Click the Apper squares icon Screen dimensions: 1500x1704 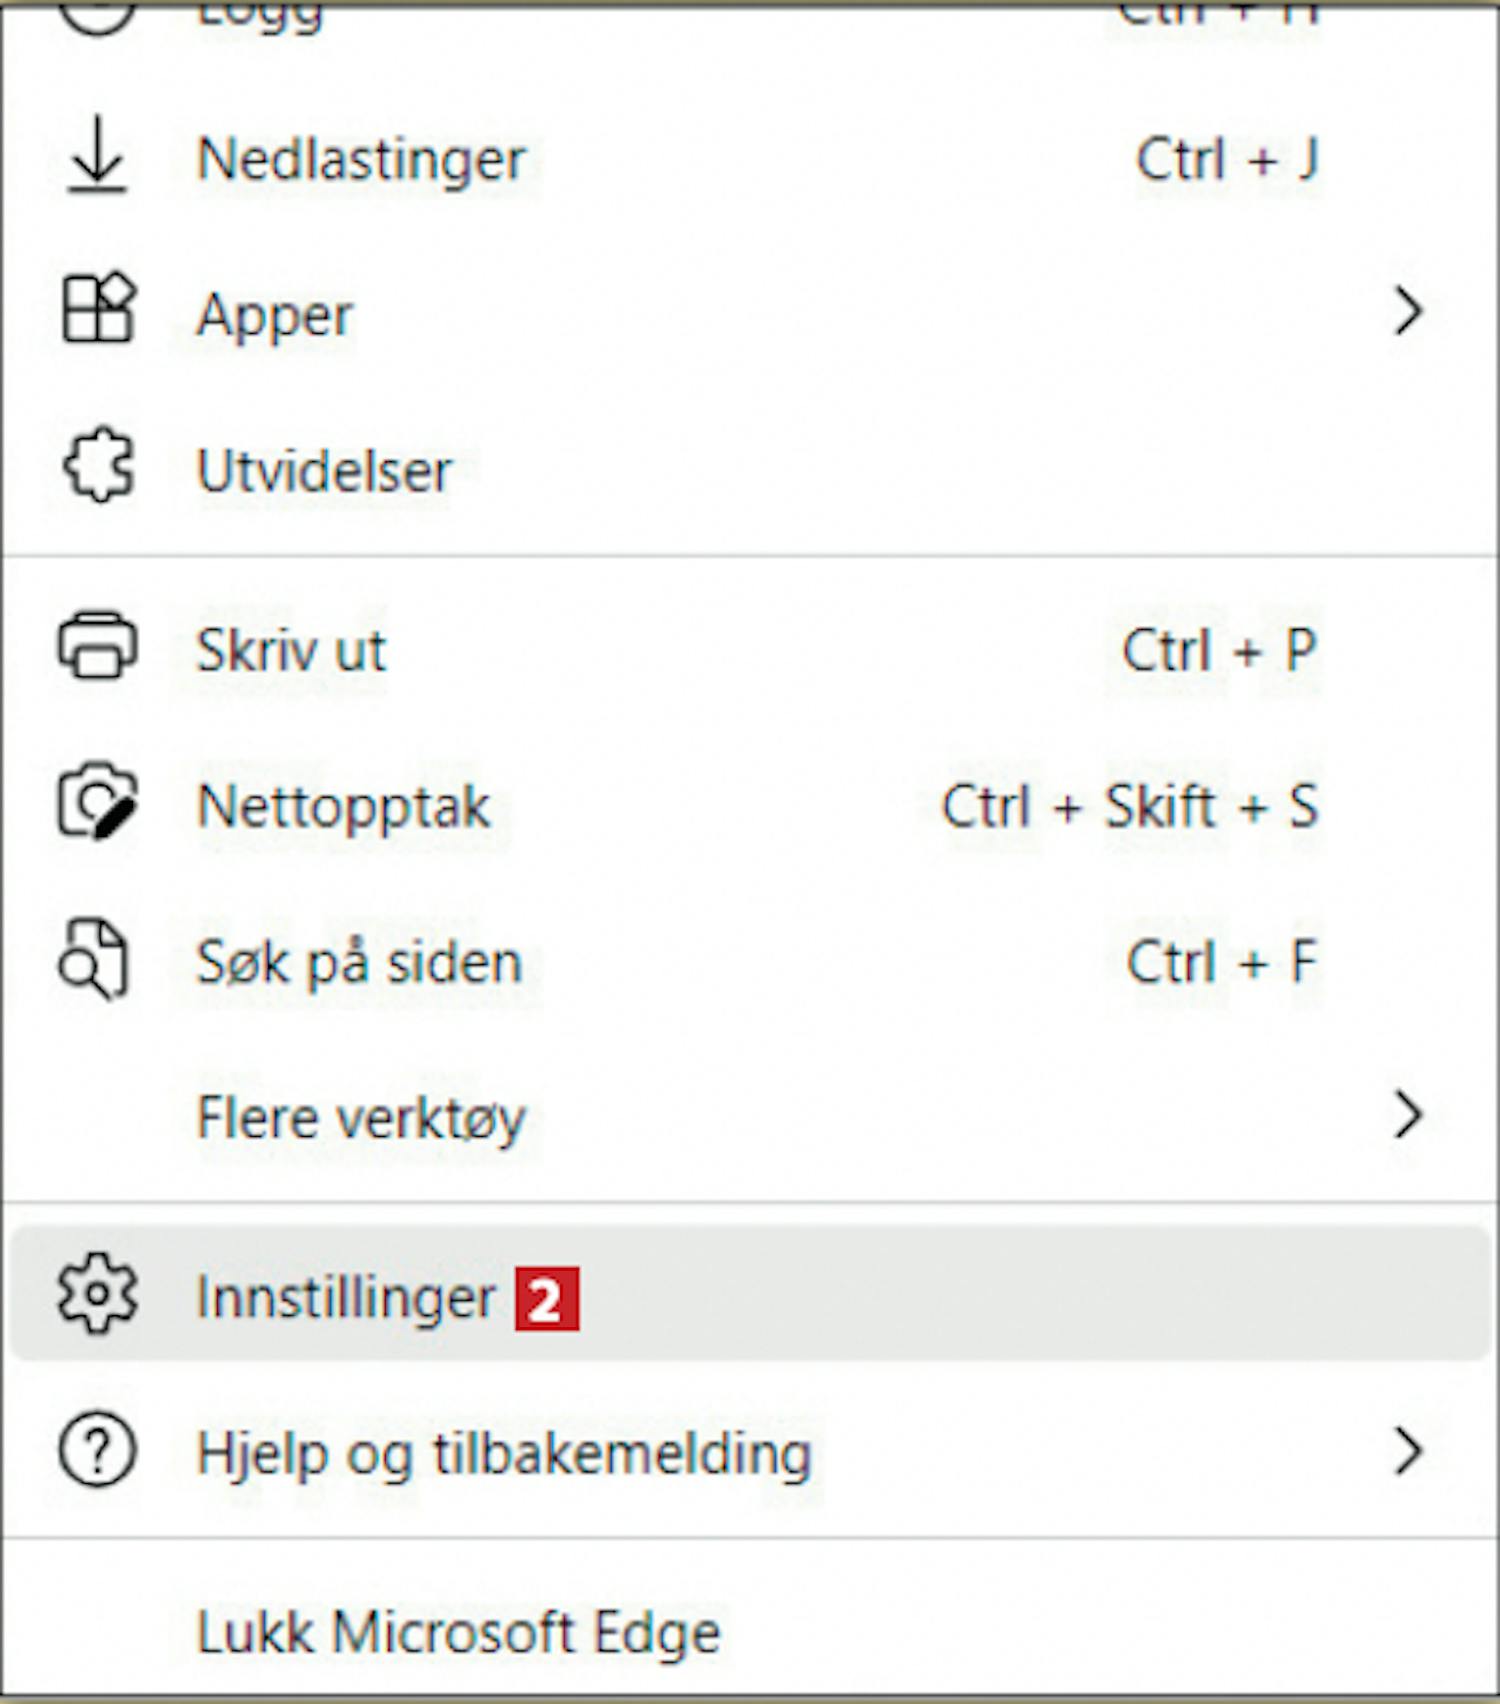97,309
